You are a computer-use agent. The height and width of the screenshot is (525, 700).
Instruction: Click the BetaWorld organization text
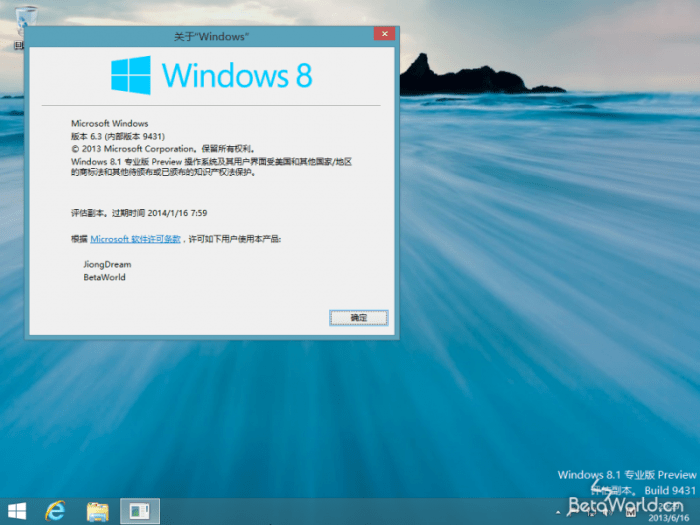coord(104,277)
